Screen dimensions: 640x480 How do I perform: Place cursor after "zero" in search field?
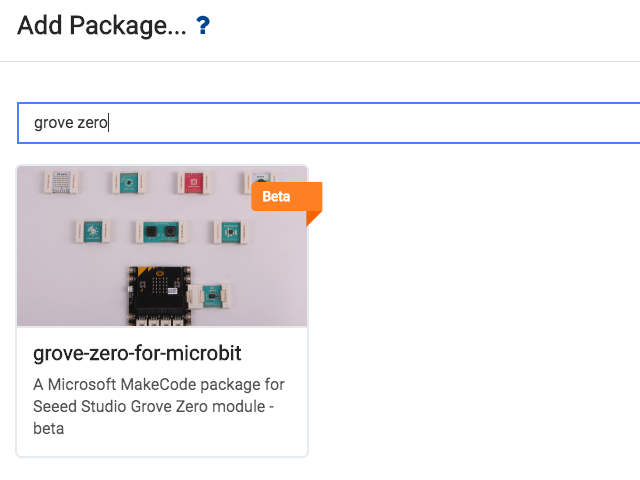click(x=108, y=123)
